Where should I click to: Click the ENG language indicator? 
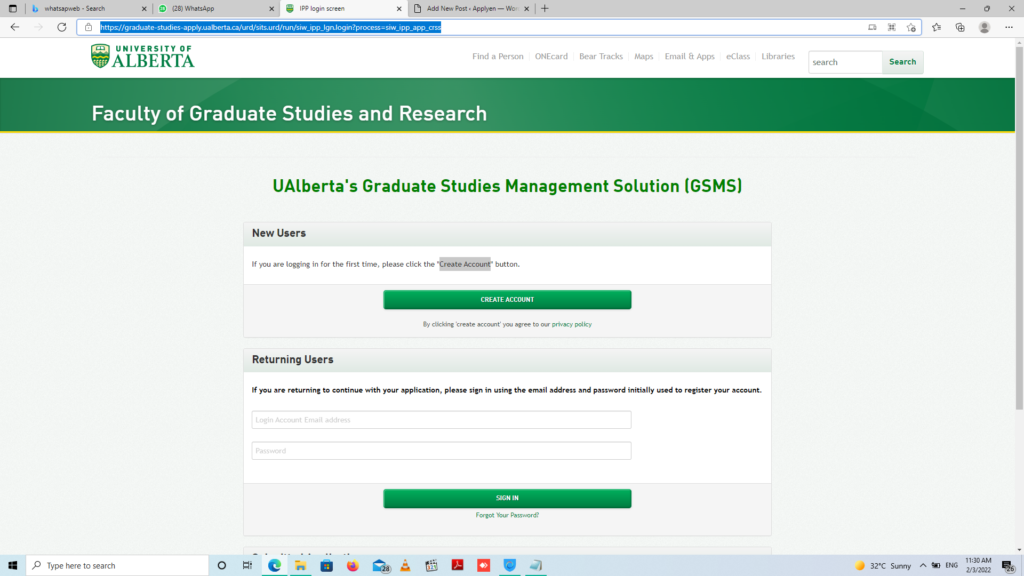(x=952, y=566)
